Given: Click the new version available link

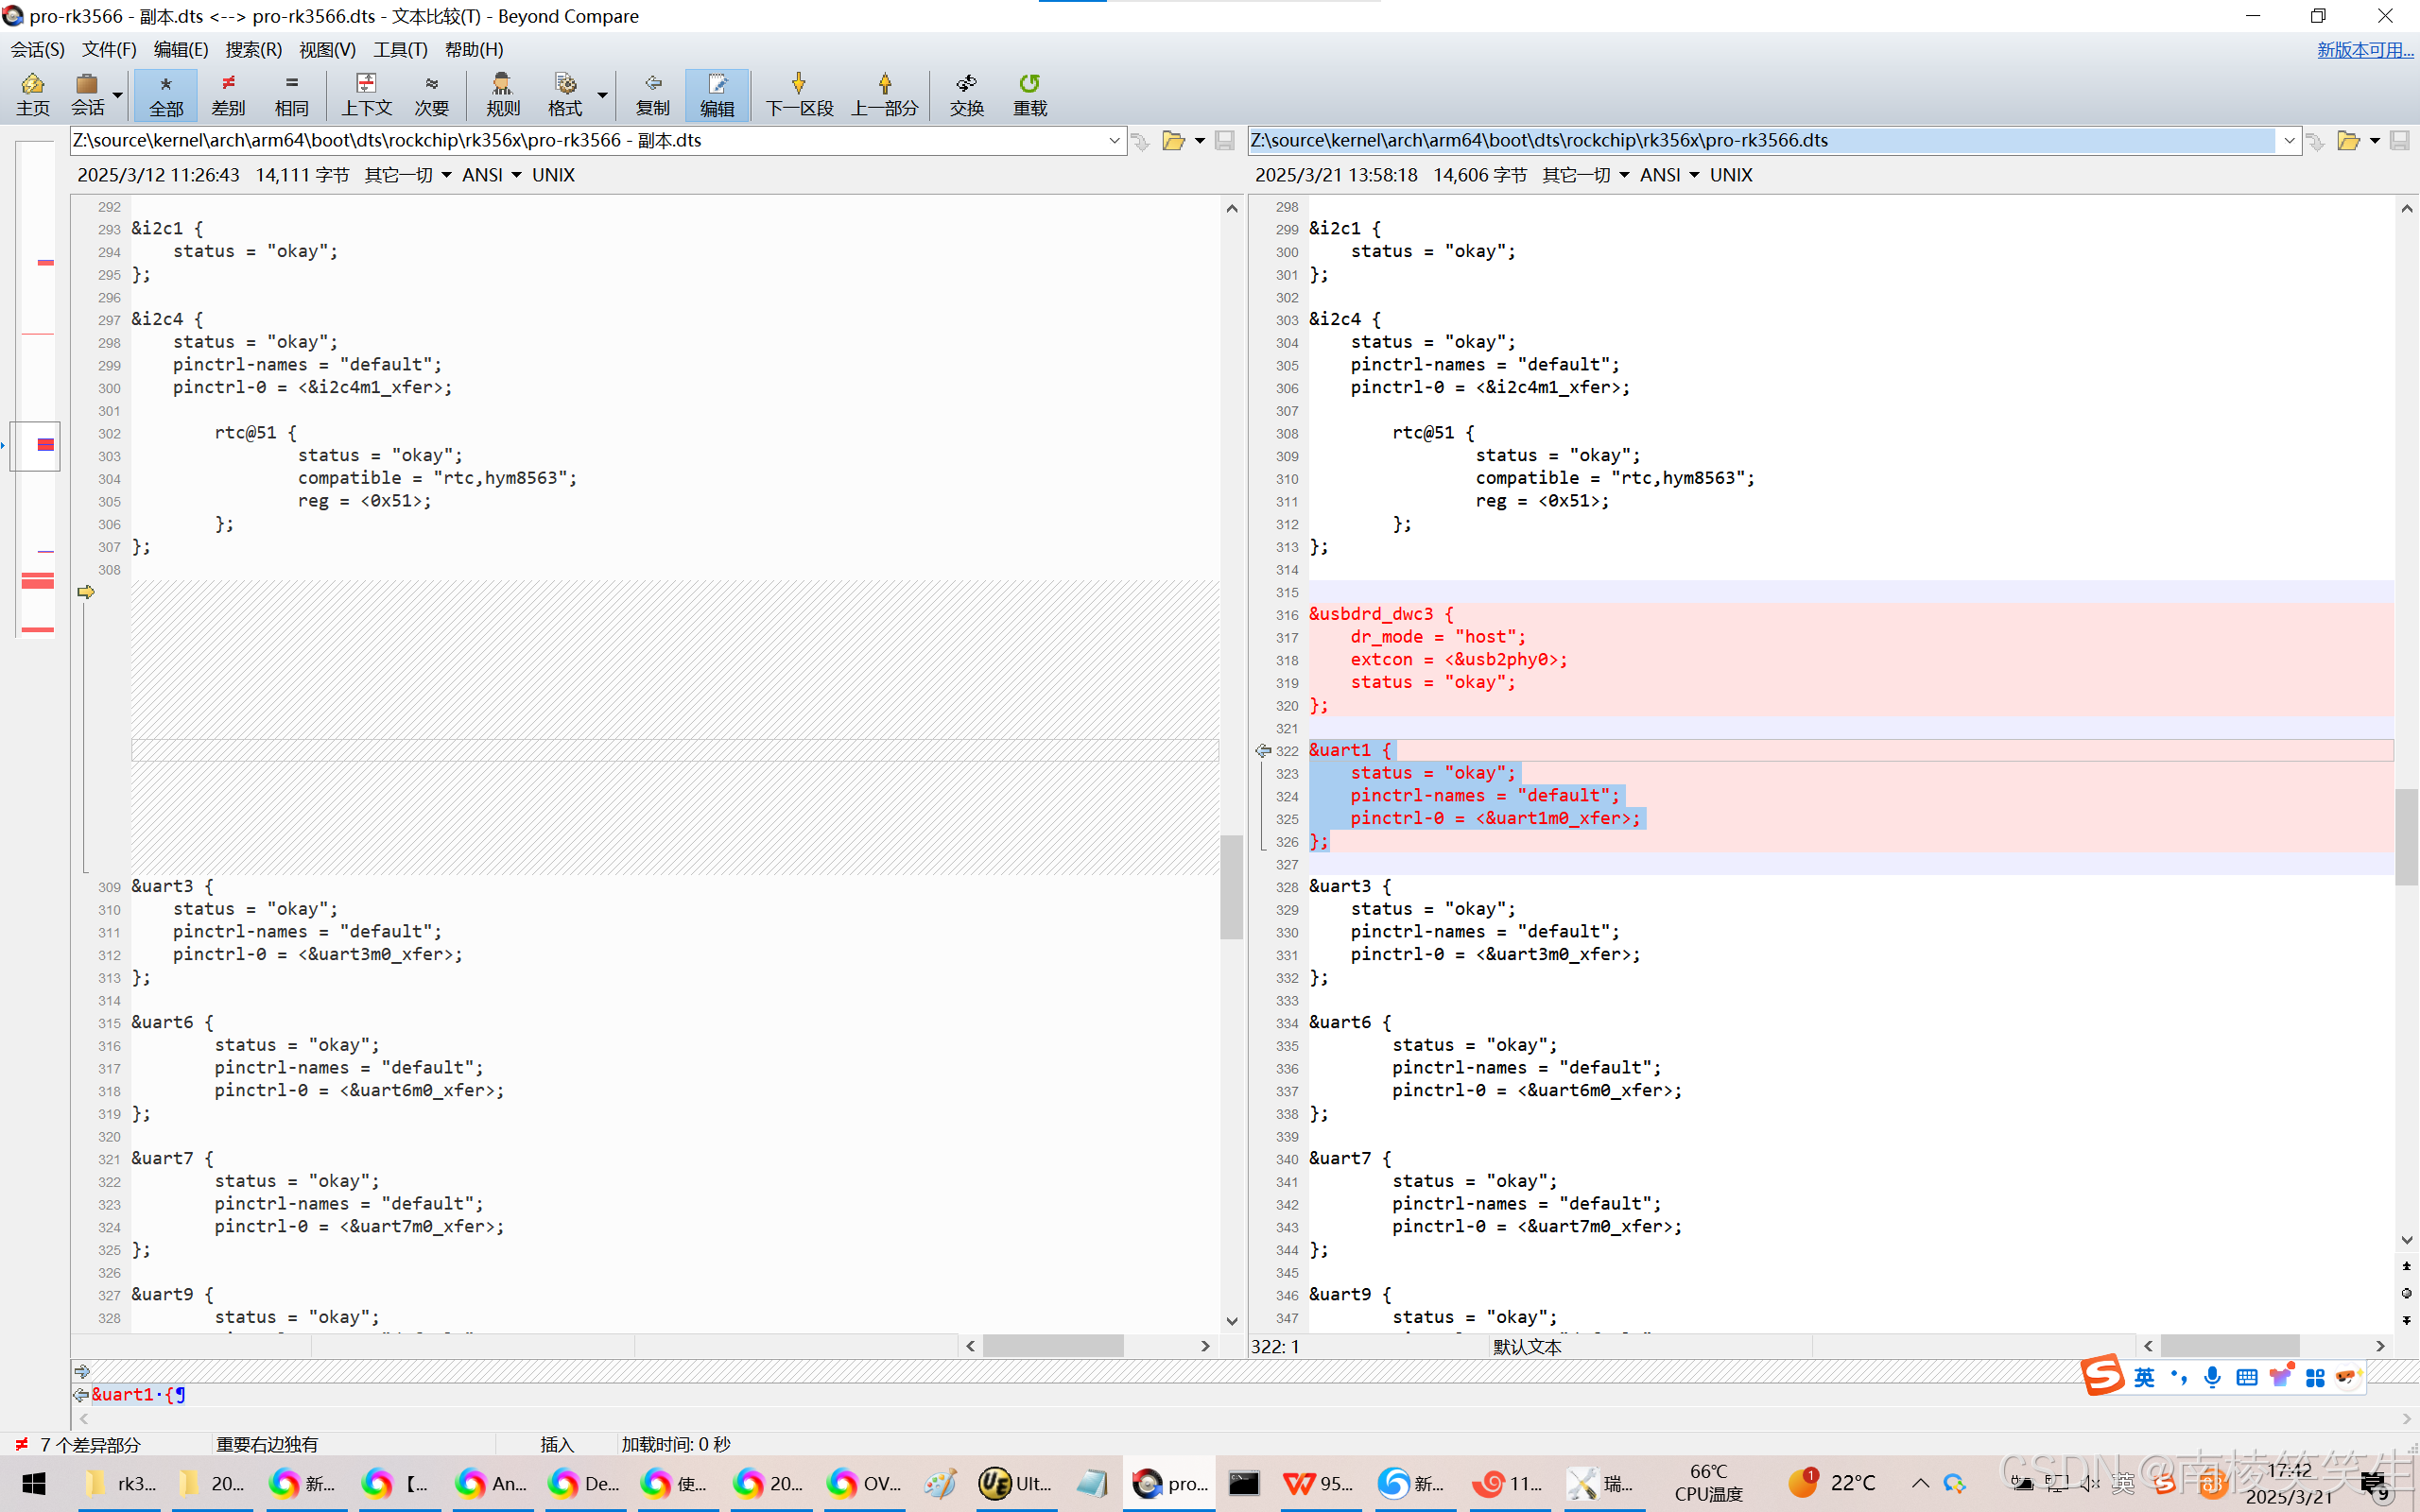Looking at the screenshot, I should 2364,49.
